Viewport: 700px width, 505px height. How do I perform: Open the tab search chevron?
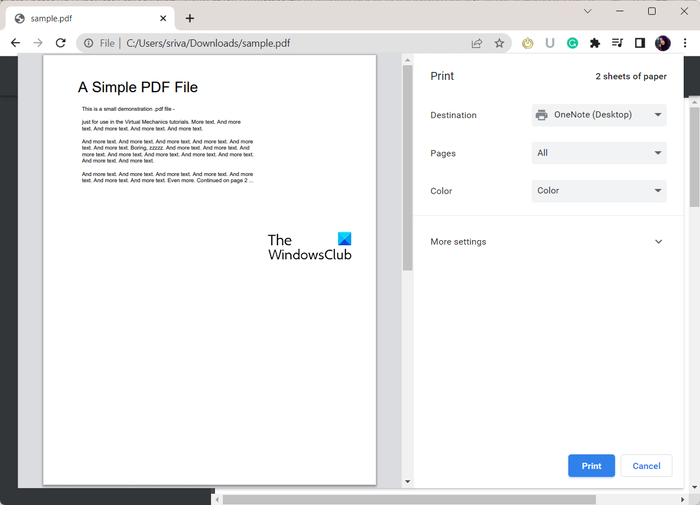tap(588, 11)
